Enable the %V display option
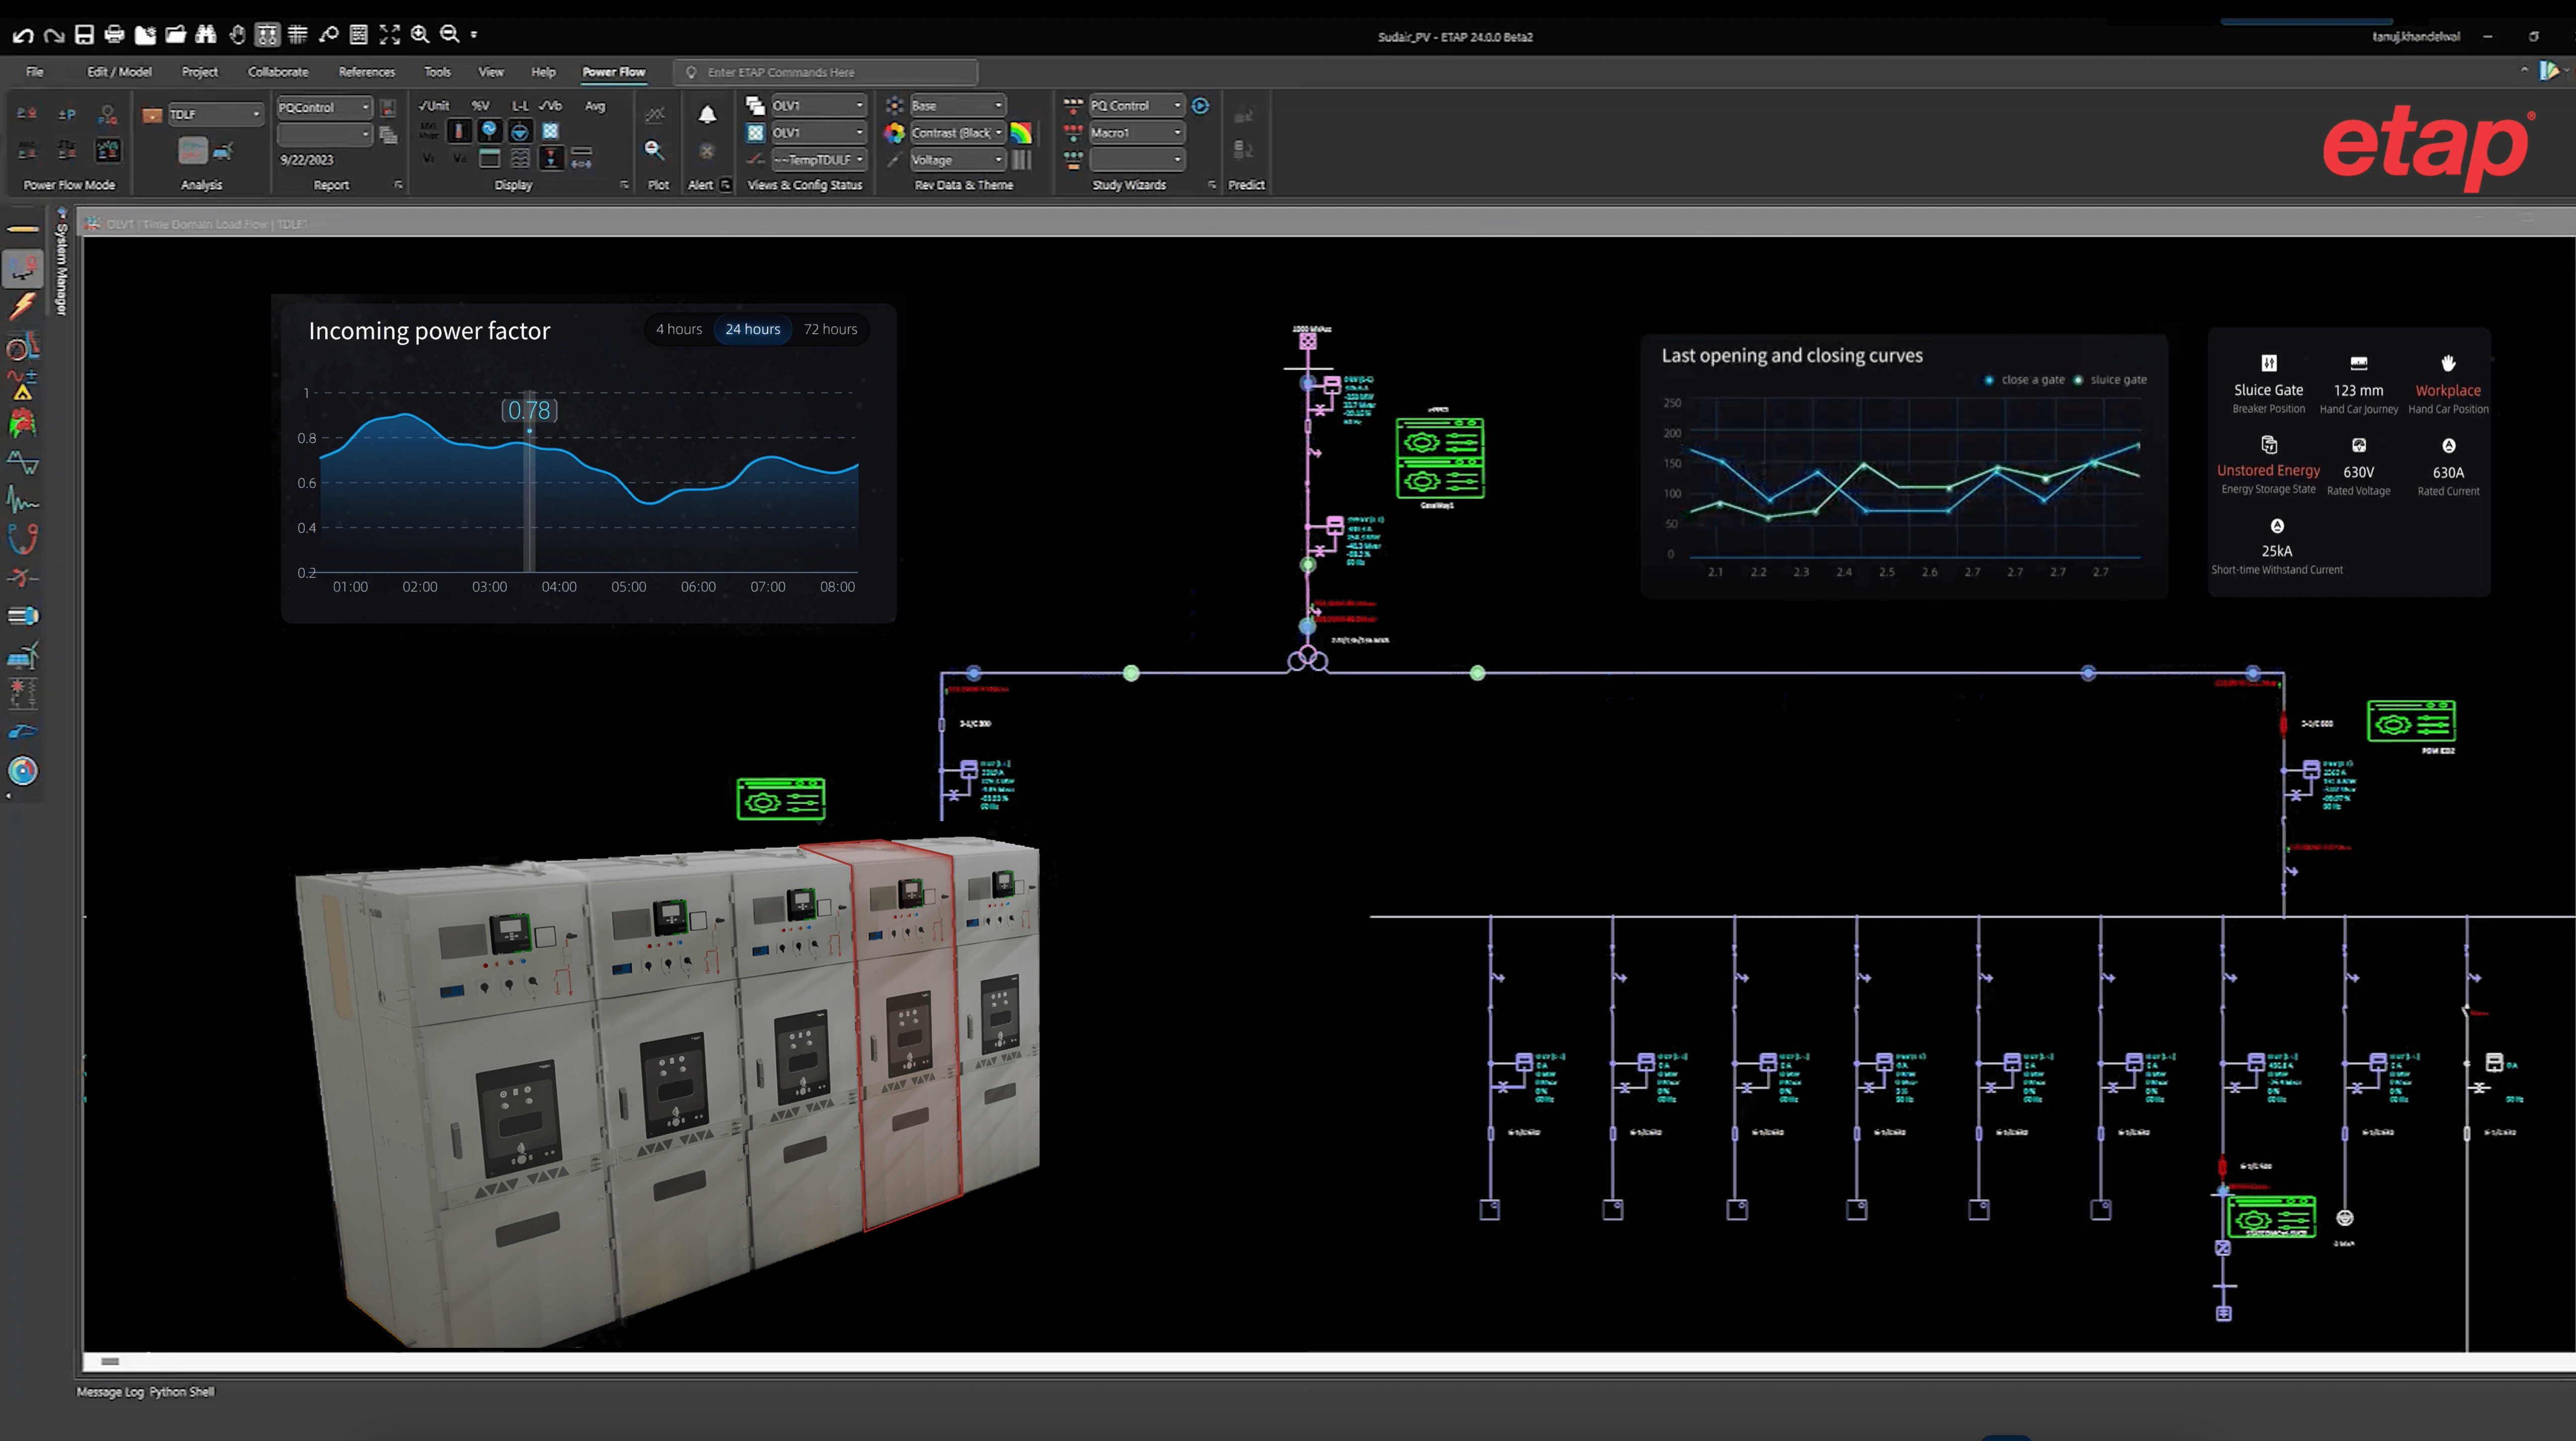 click(x=479, y=104)
